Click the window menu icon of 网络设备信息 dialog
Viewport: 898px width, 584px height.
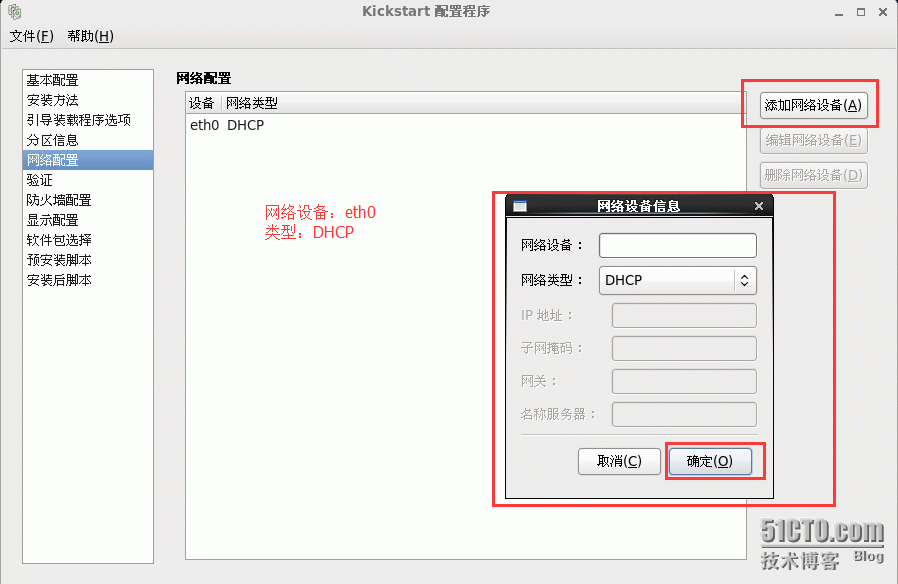(x=520, y=206)
